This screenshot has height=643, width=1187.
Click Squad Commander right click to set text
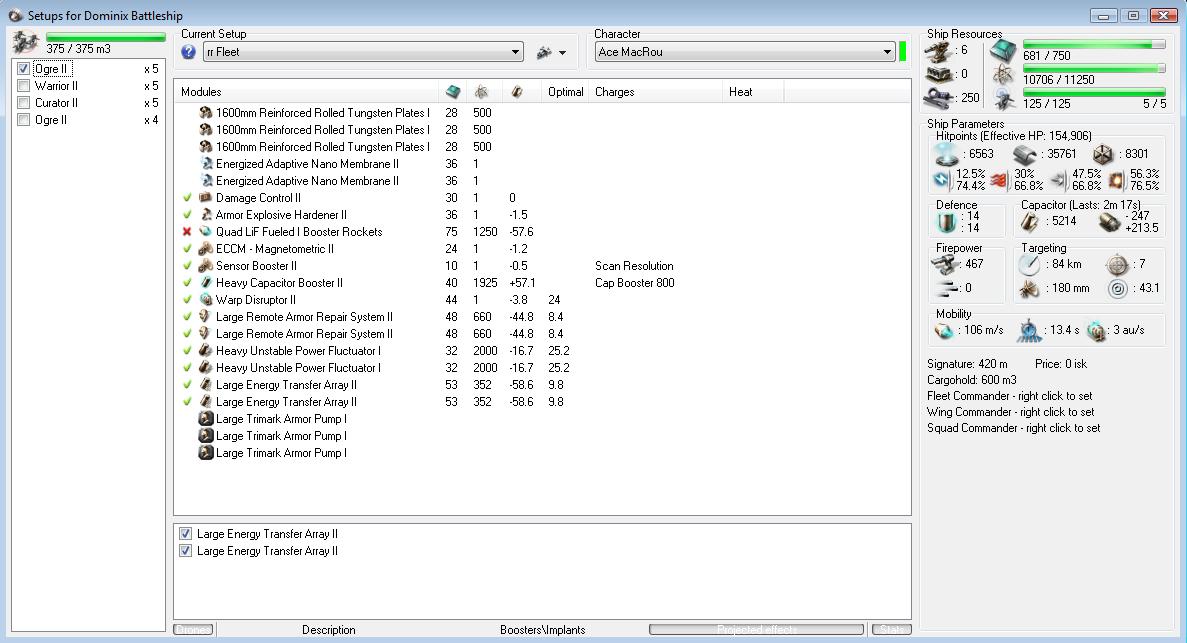tap(1014, 428)
